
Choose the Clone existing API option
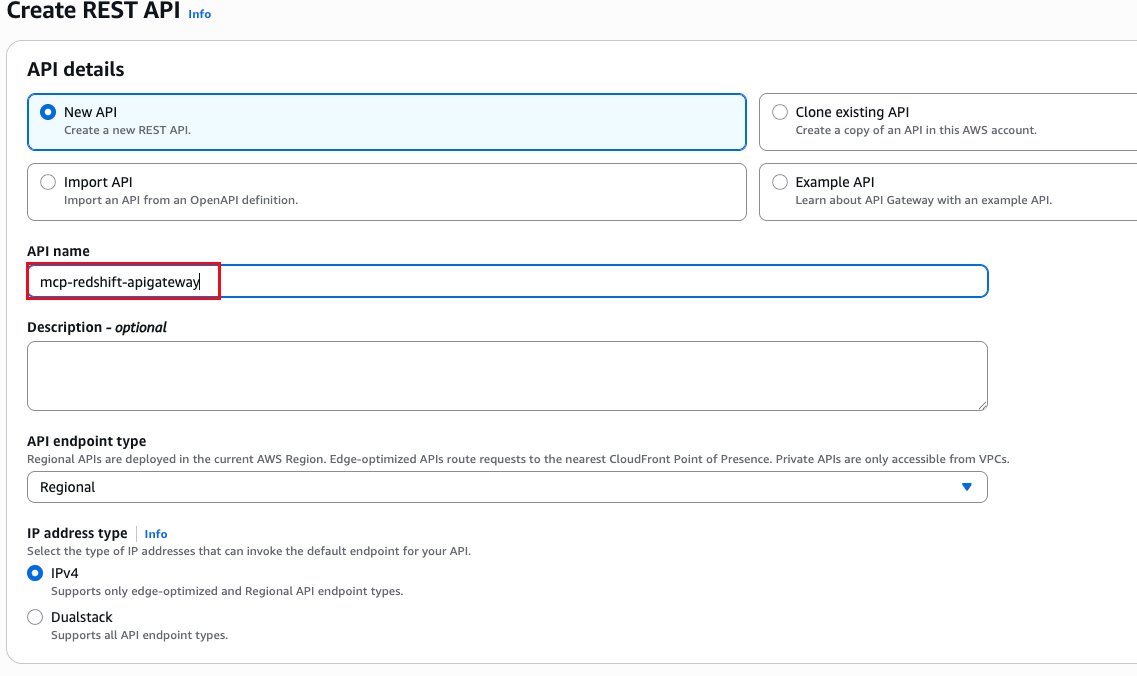(780, 112)
